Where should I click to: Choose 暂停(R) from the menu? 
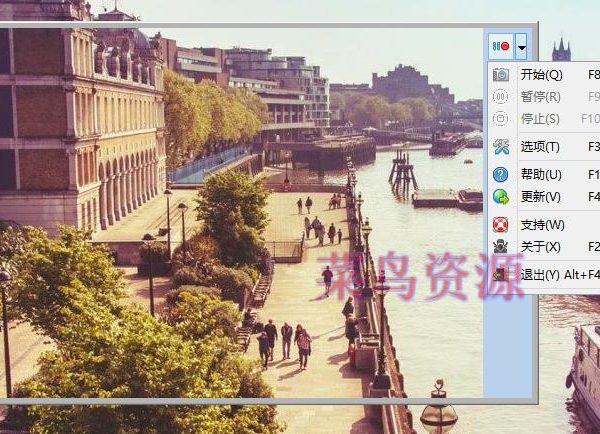click(x=541, y=97)
